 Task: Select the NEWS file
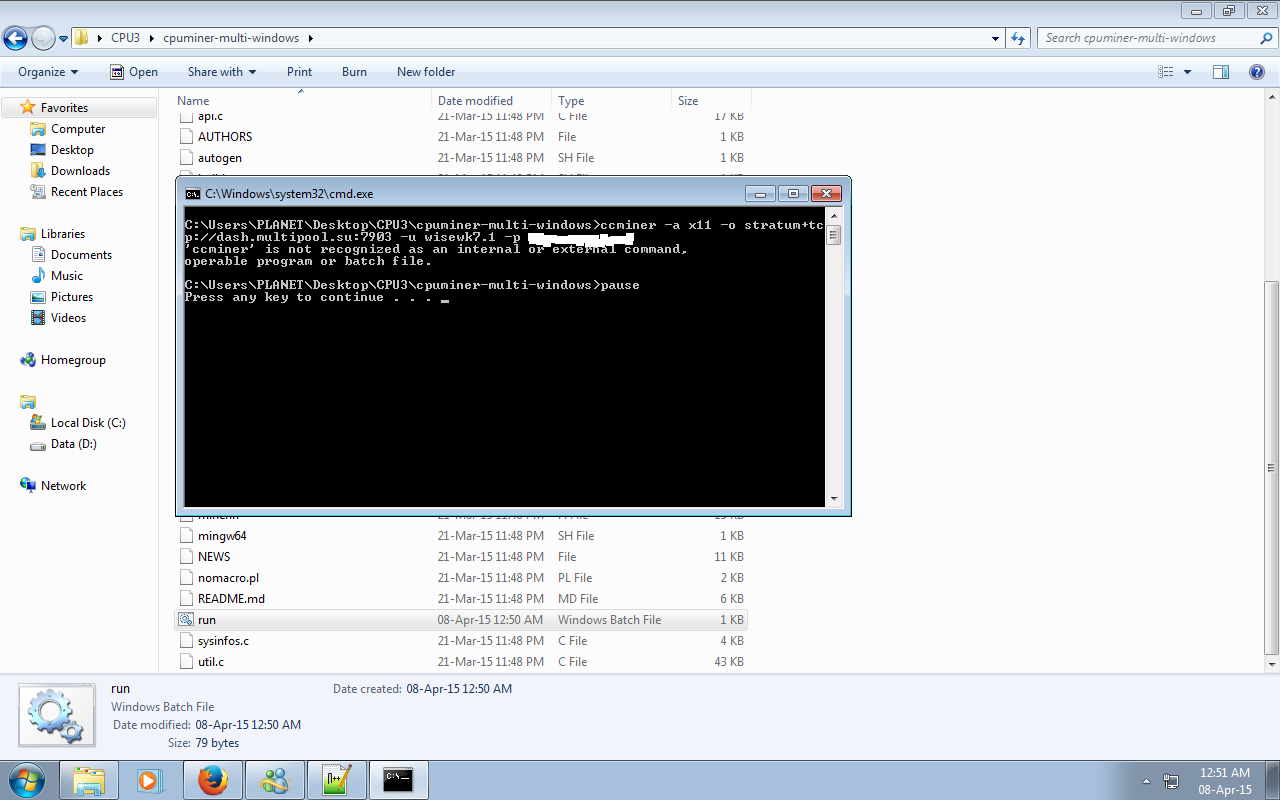(214, 557)
